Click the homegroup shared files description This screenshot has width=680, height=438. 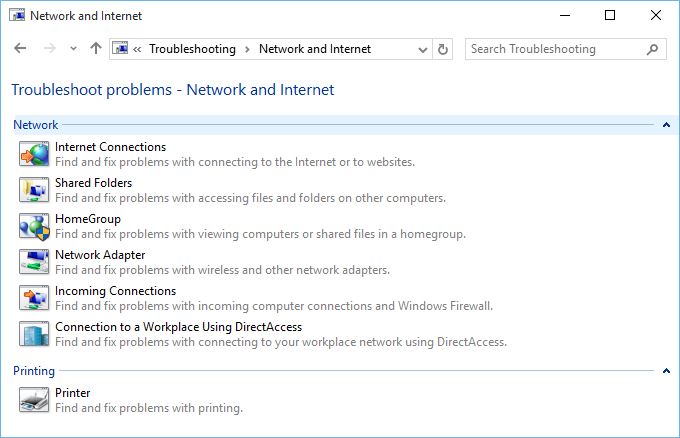pos(260,234)
